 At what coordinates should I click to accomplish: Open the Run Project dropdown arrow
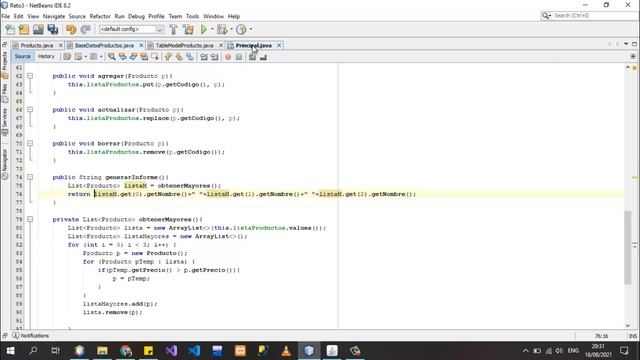(x=212, y=29)
